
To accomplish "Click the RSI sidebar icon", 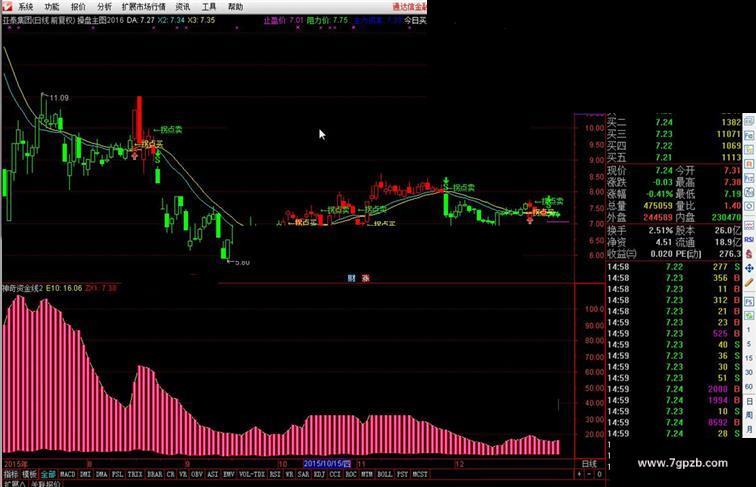I will pos(749,240).
